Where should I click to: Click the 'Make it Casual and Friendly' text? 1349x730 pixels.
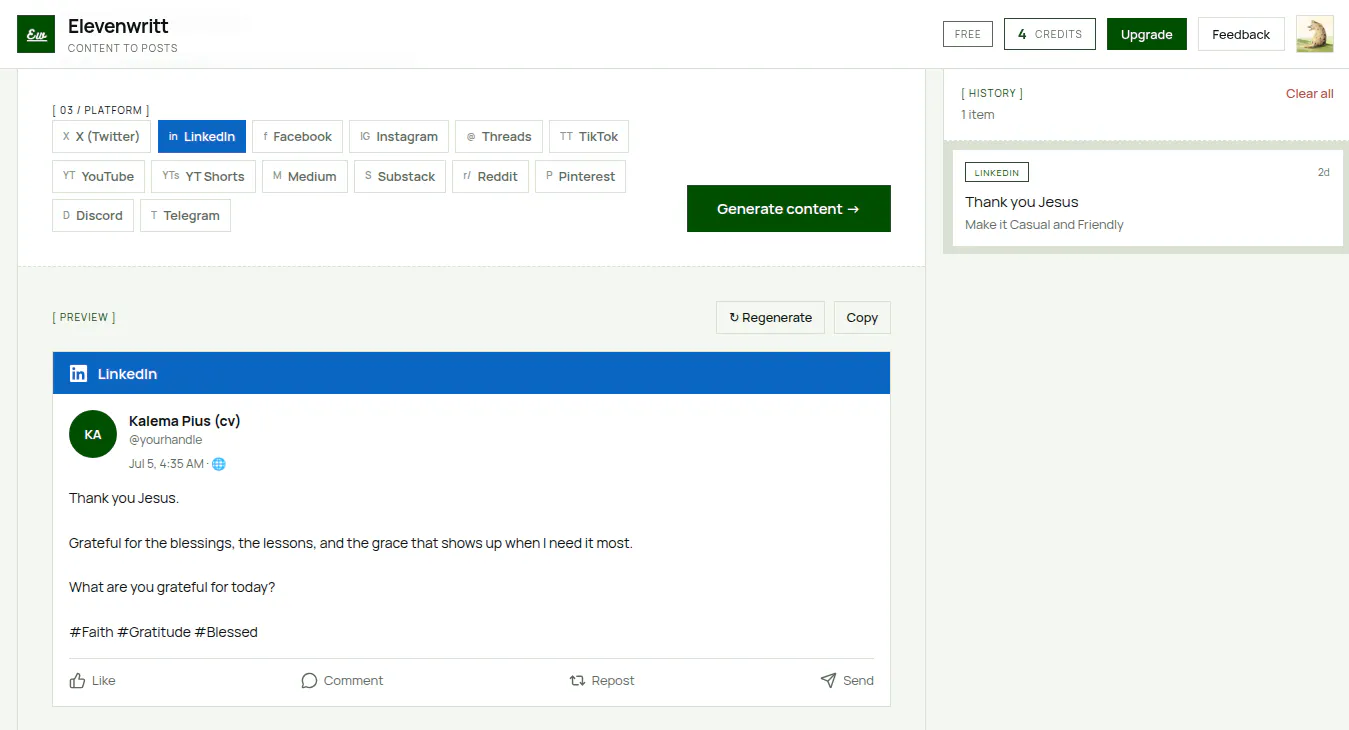pyautogui.click(x=1044, y=225)
